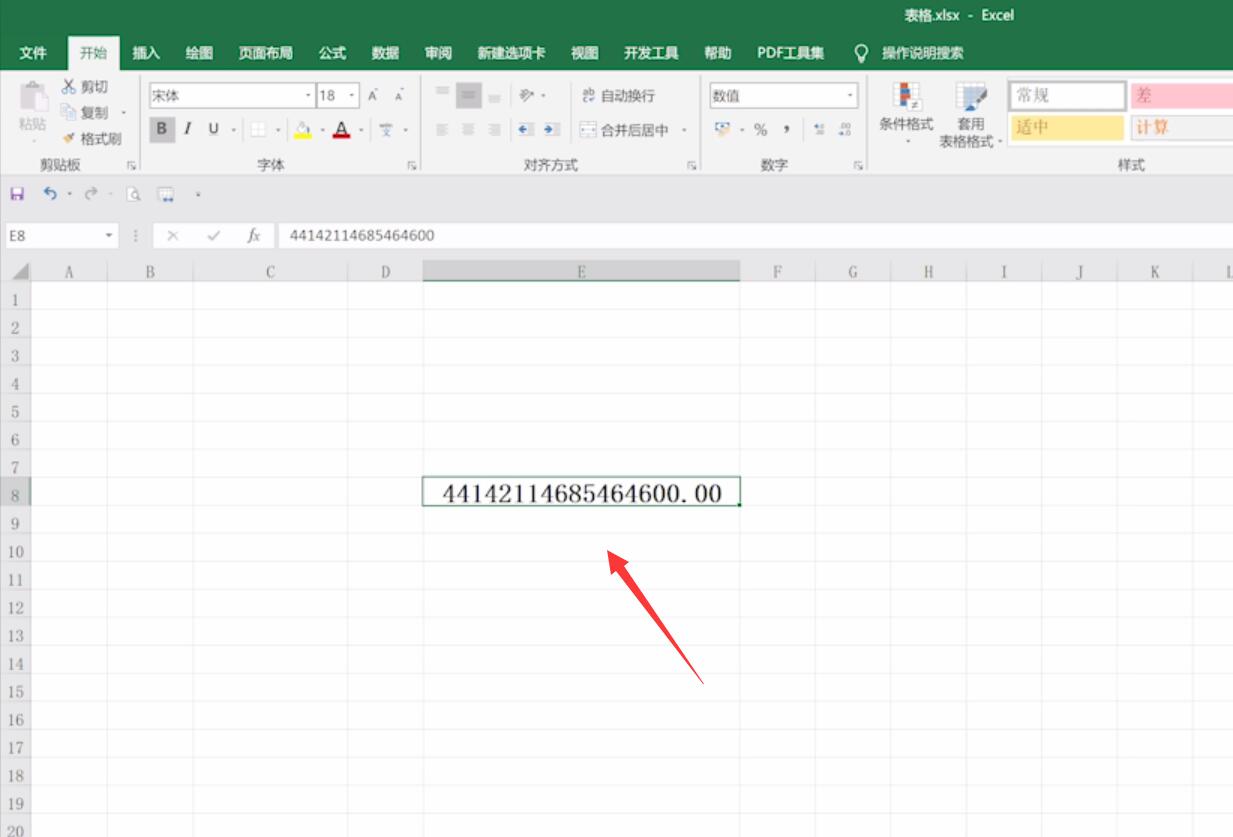Apply the 常规 (Normal) cell style
The height and width of the screenshot is (837, 1233).
tap(1067, 96)
